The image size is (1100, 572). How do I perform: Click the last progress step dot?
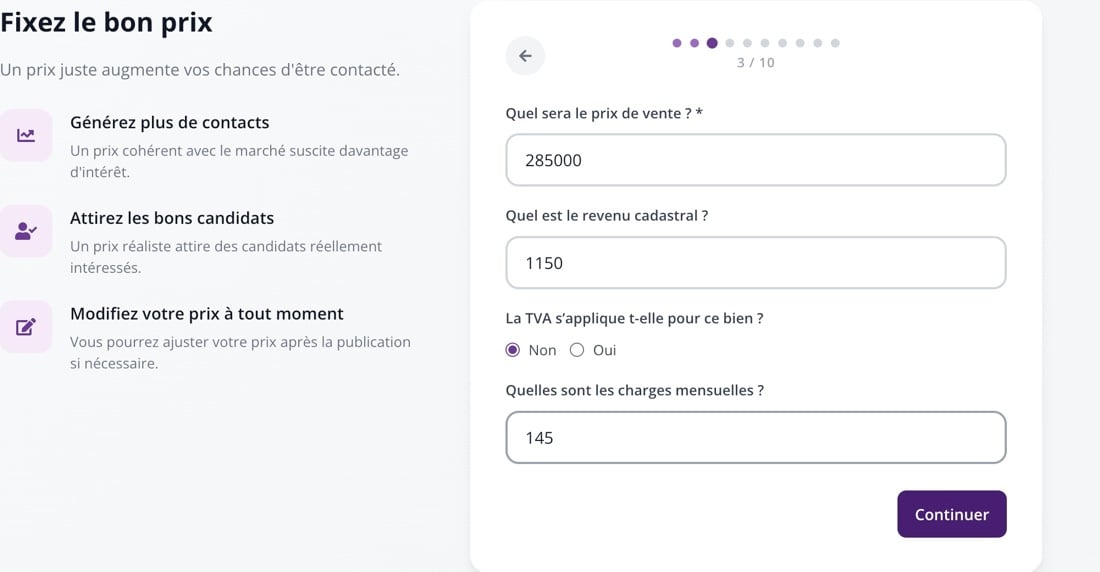point(835,44)
